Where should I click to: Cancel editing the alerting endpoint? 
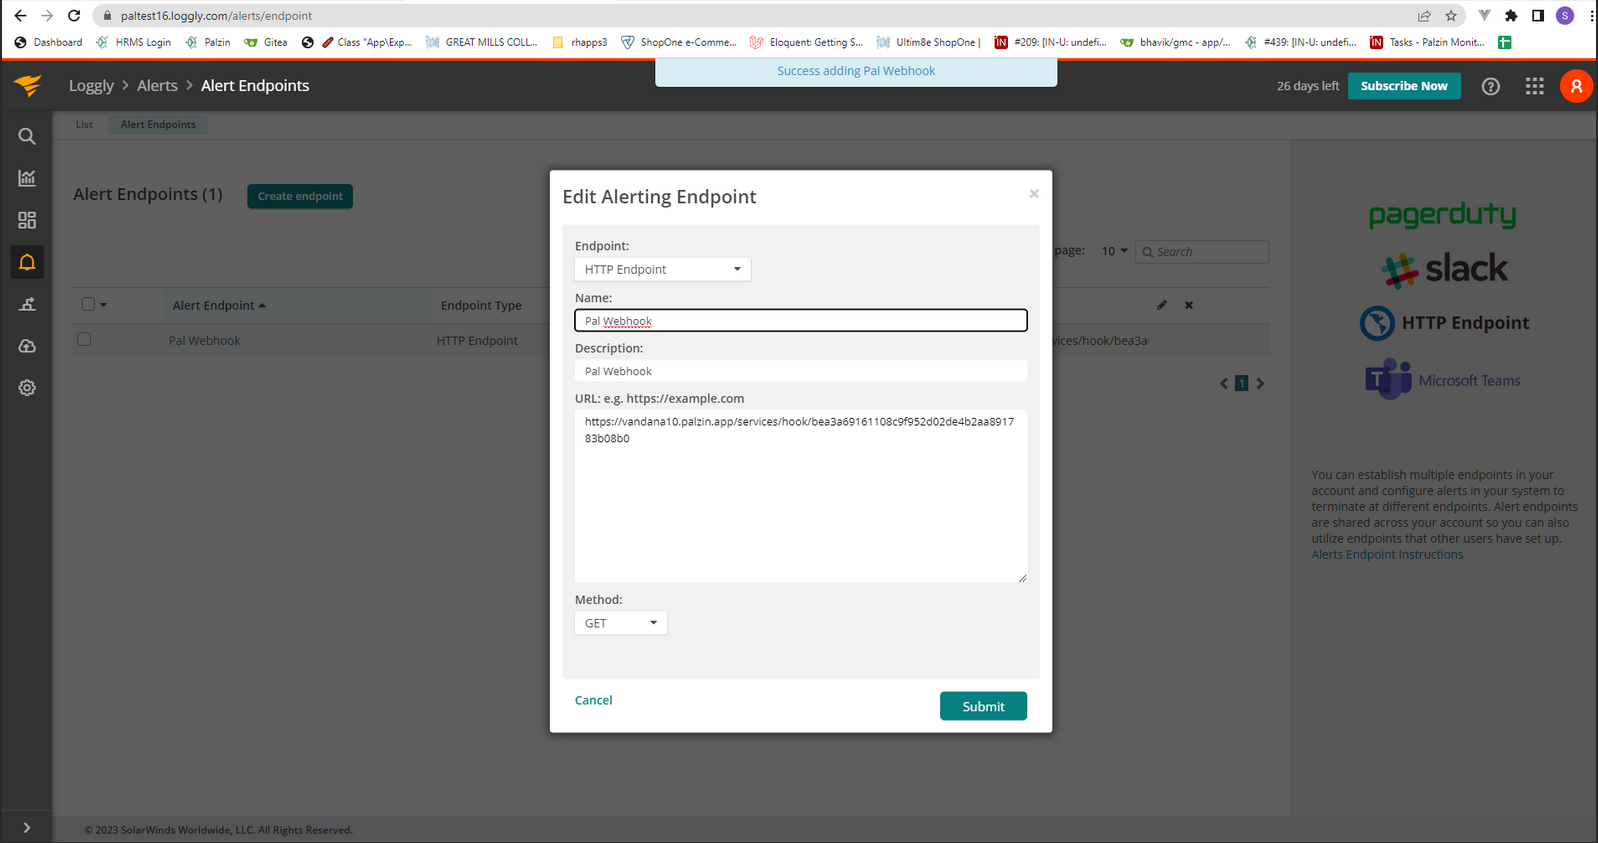(593, 700)
